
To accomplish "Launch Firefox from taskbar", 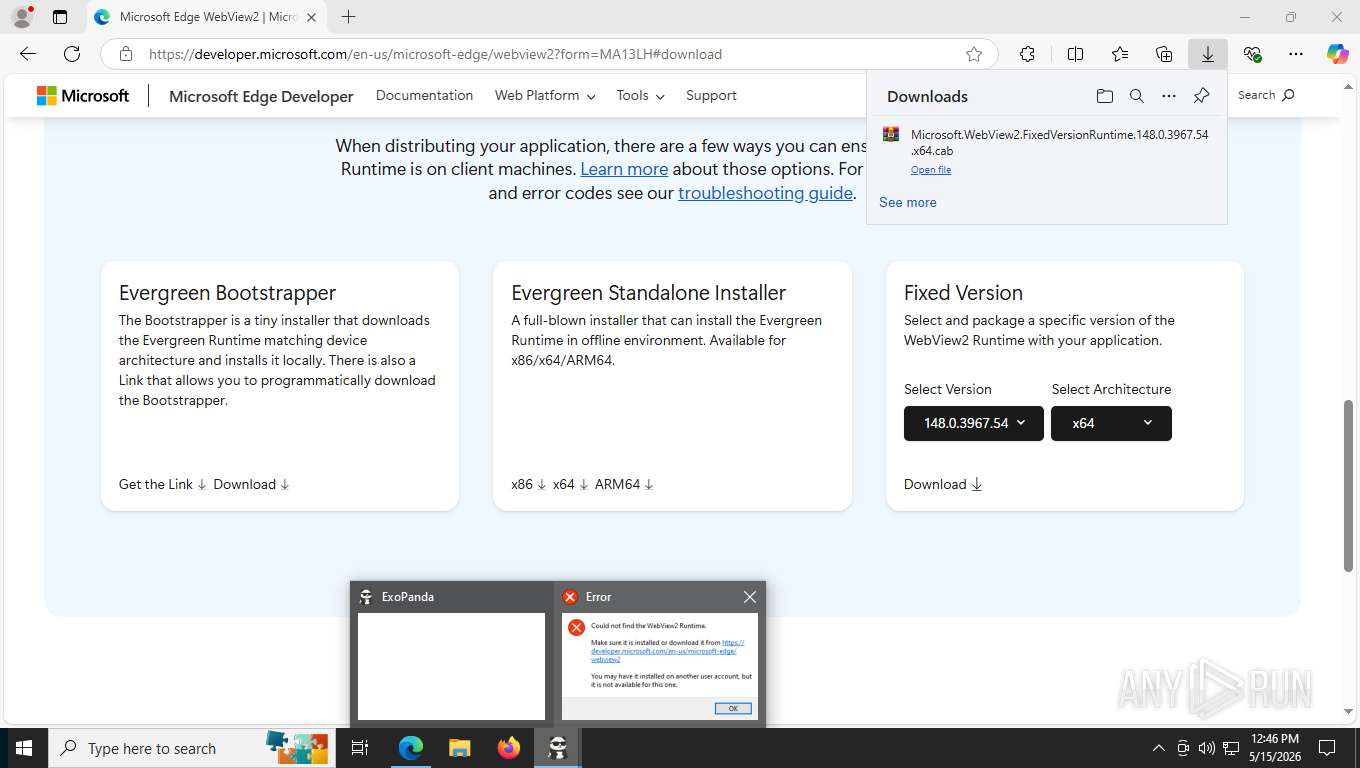I will [x=509, y=748].
